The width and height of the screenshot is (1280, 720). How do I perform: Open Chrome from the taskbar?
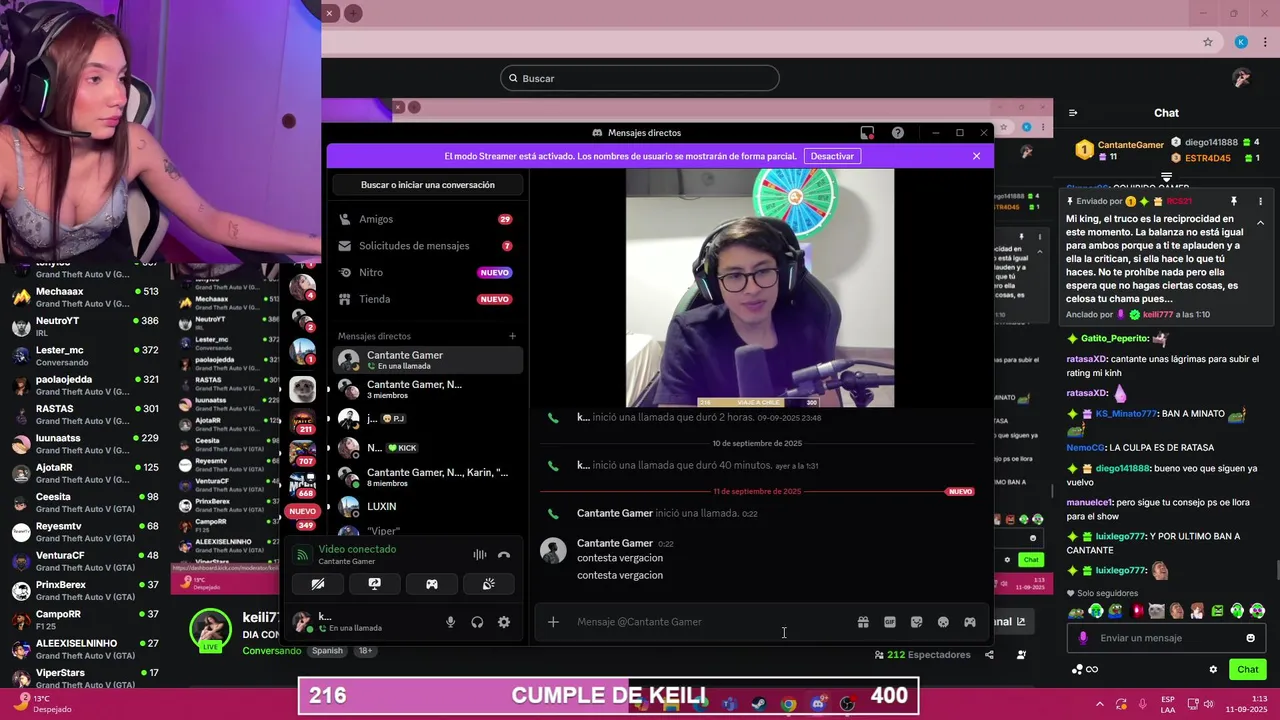[x=788, y=704]
